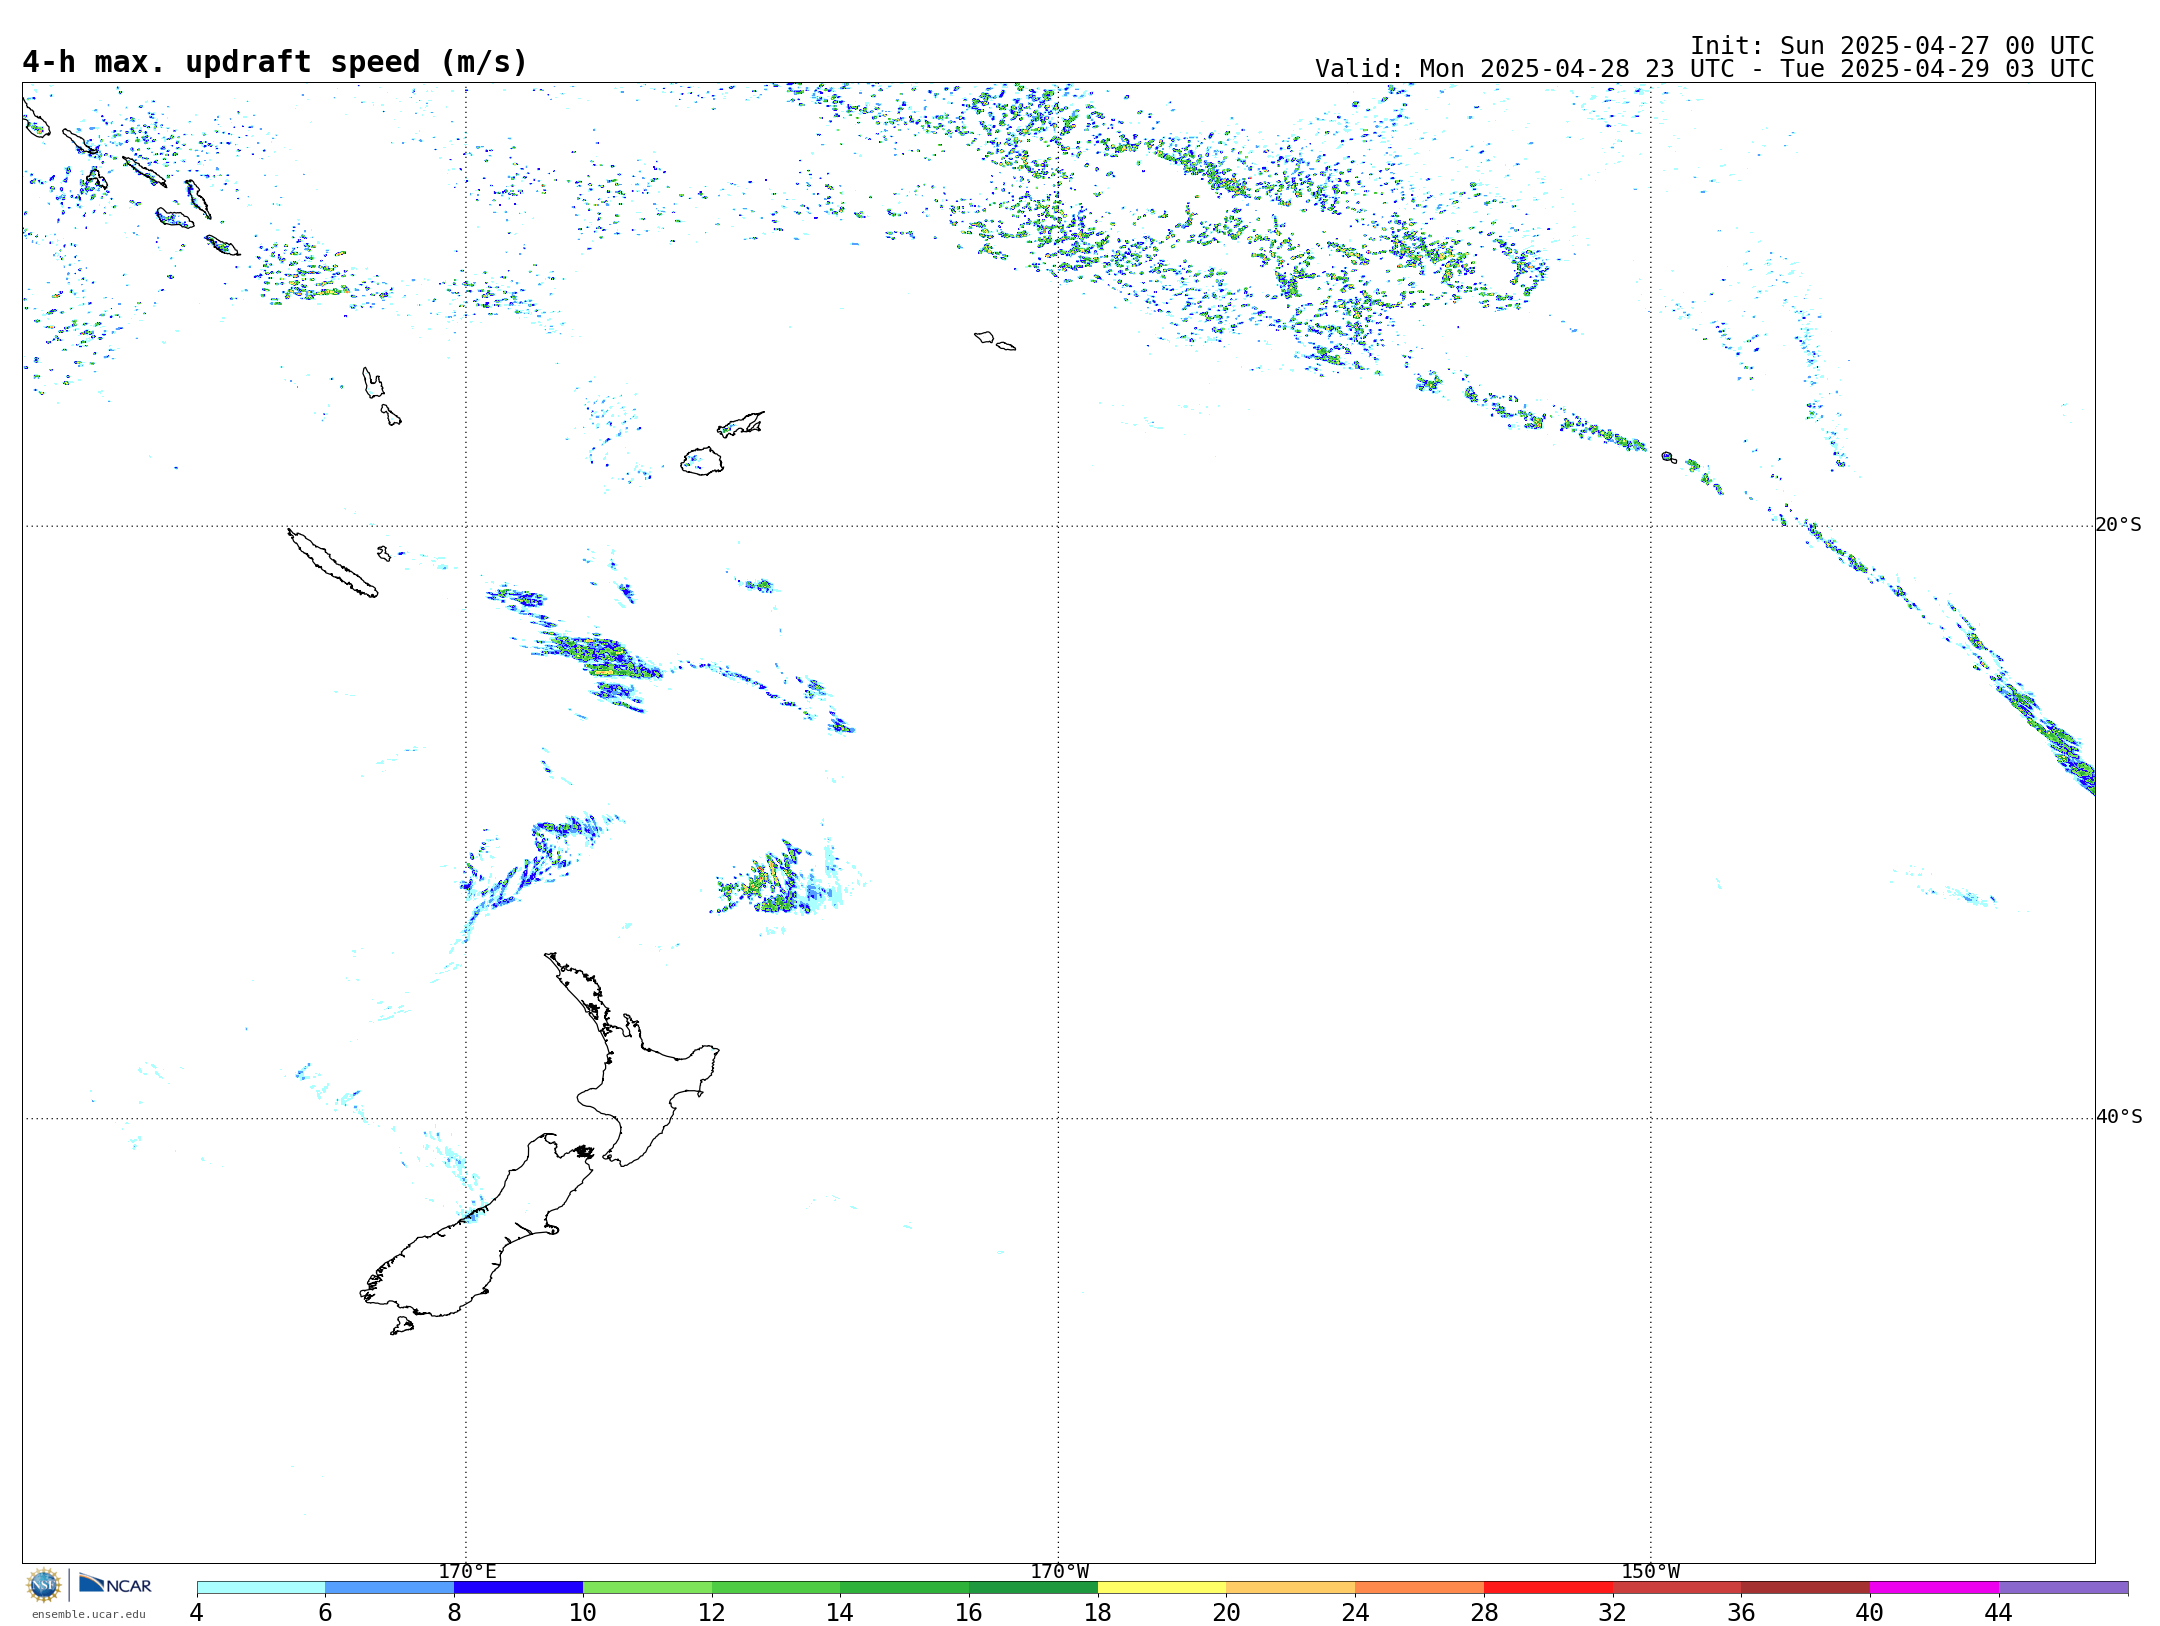
Task: Click the 20°S latitude label
Action: [2118, 525]
